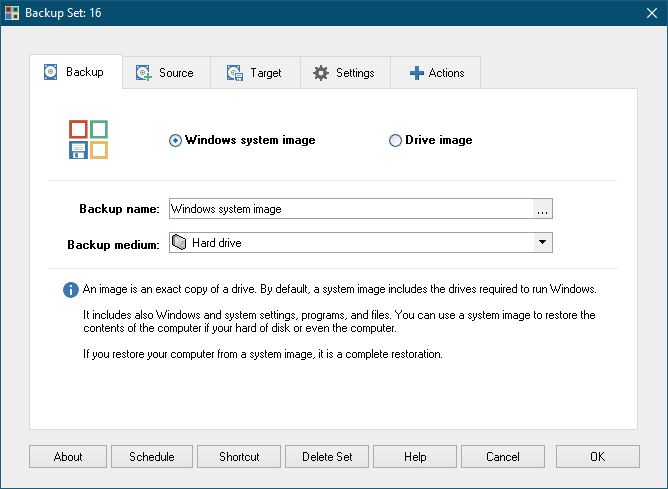Click the 'Backup medium:' label

pos(113,244)
